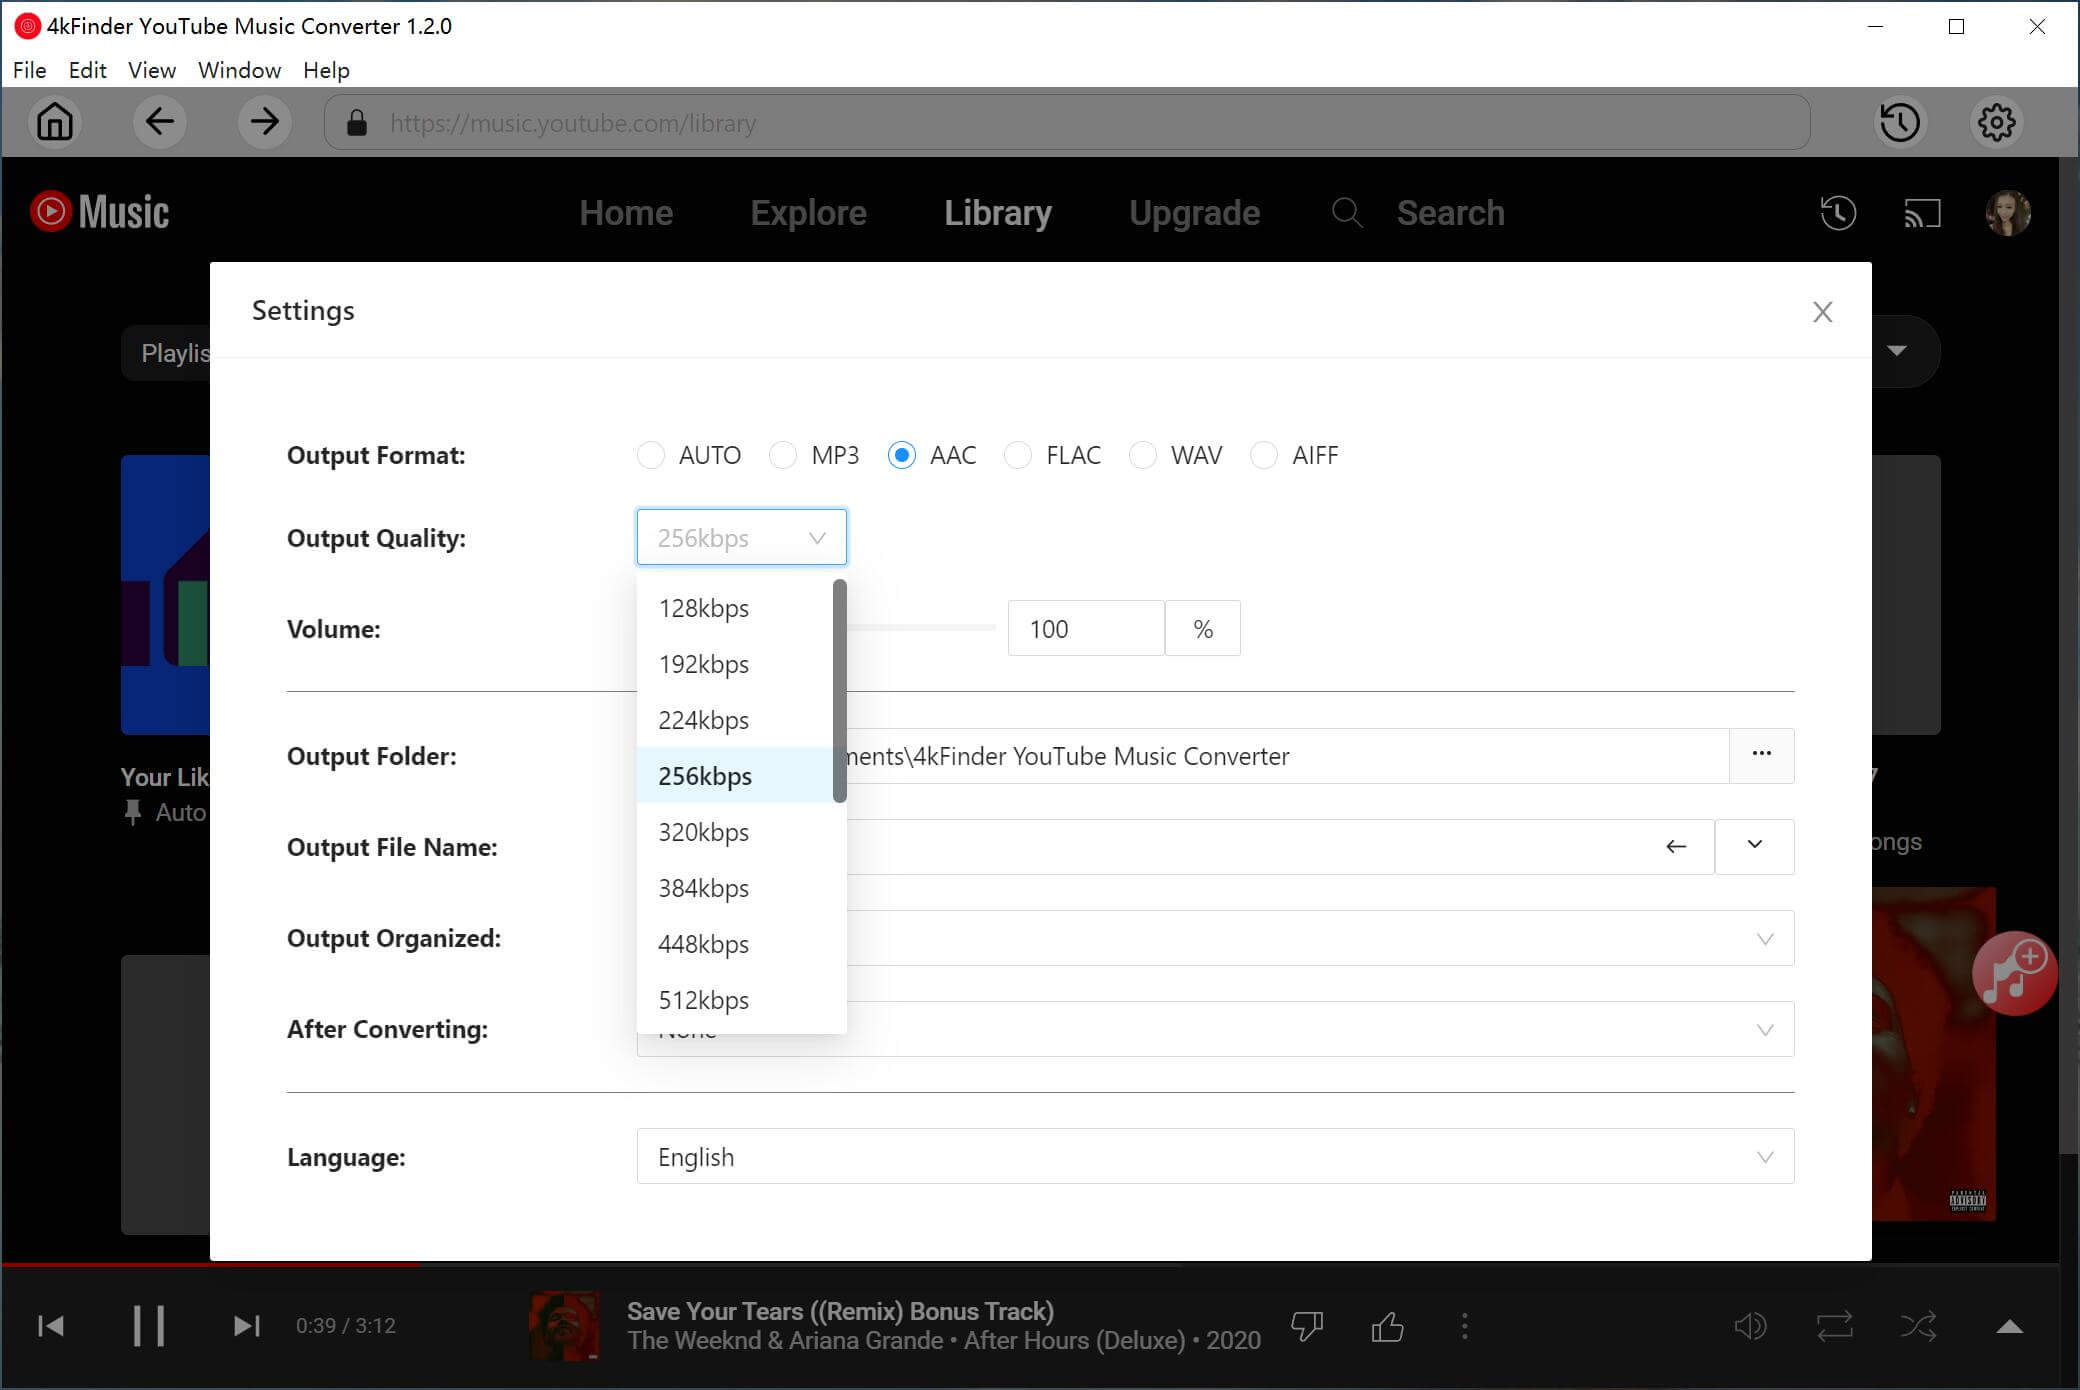Click the settings gear icon
2080x1390 pixels.
click(1996, 122)
